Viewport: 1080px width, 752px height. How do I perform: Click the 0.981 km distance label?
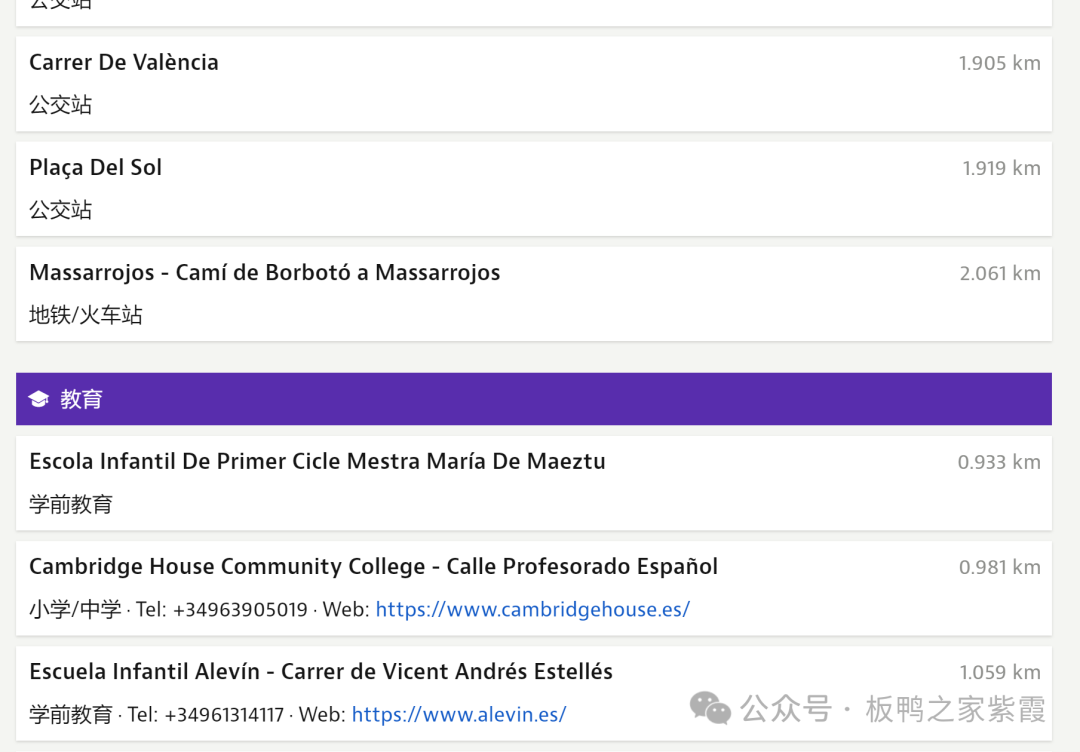[x=999, y=567]
